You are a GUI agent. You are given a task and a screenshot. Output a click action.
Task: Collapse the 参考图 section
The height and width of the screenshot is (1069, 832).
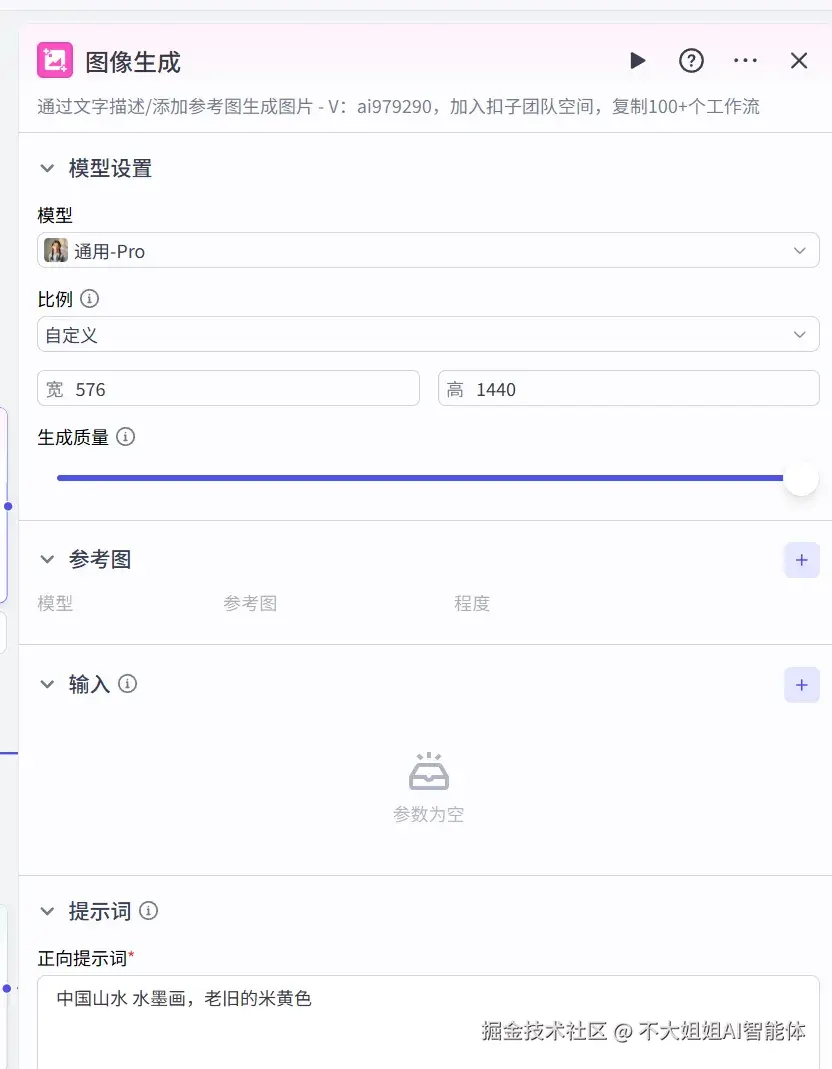(x=46, y=559)
